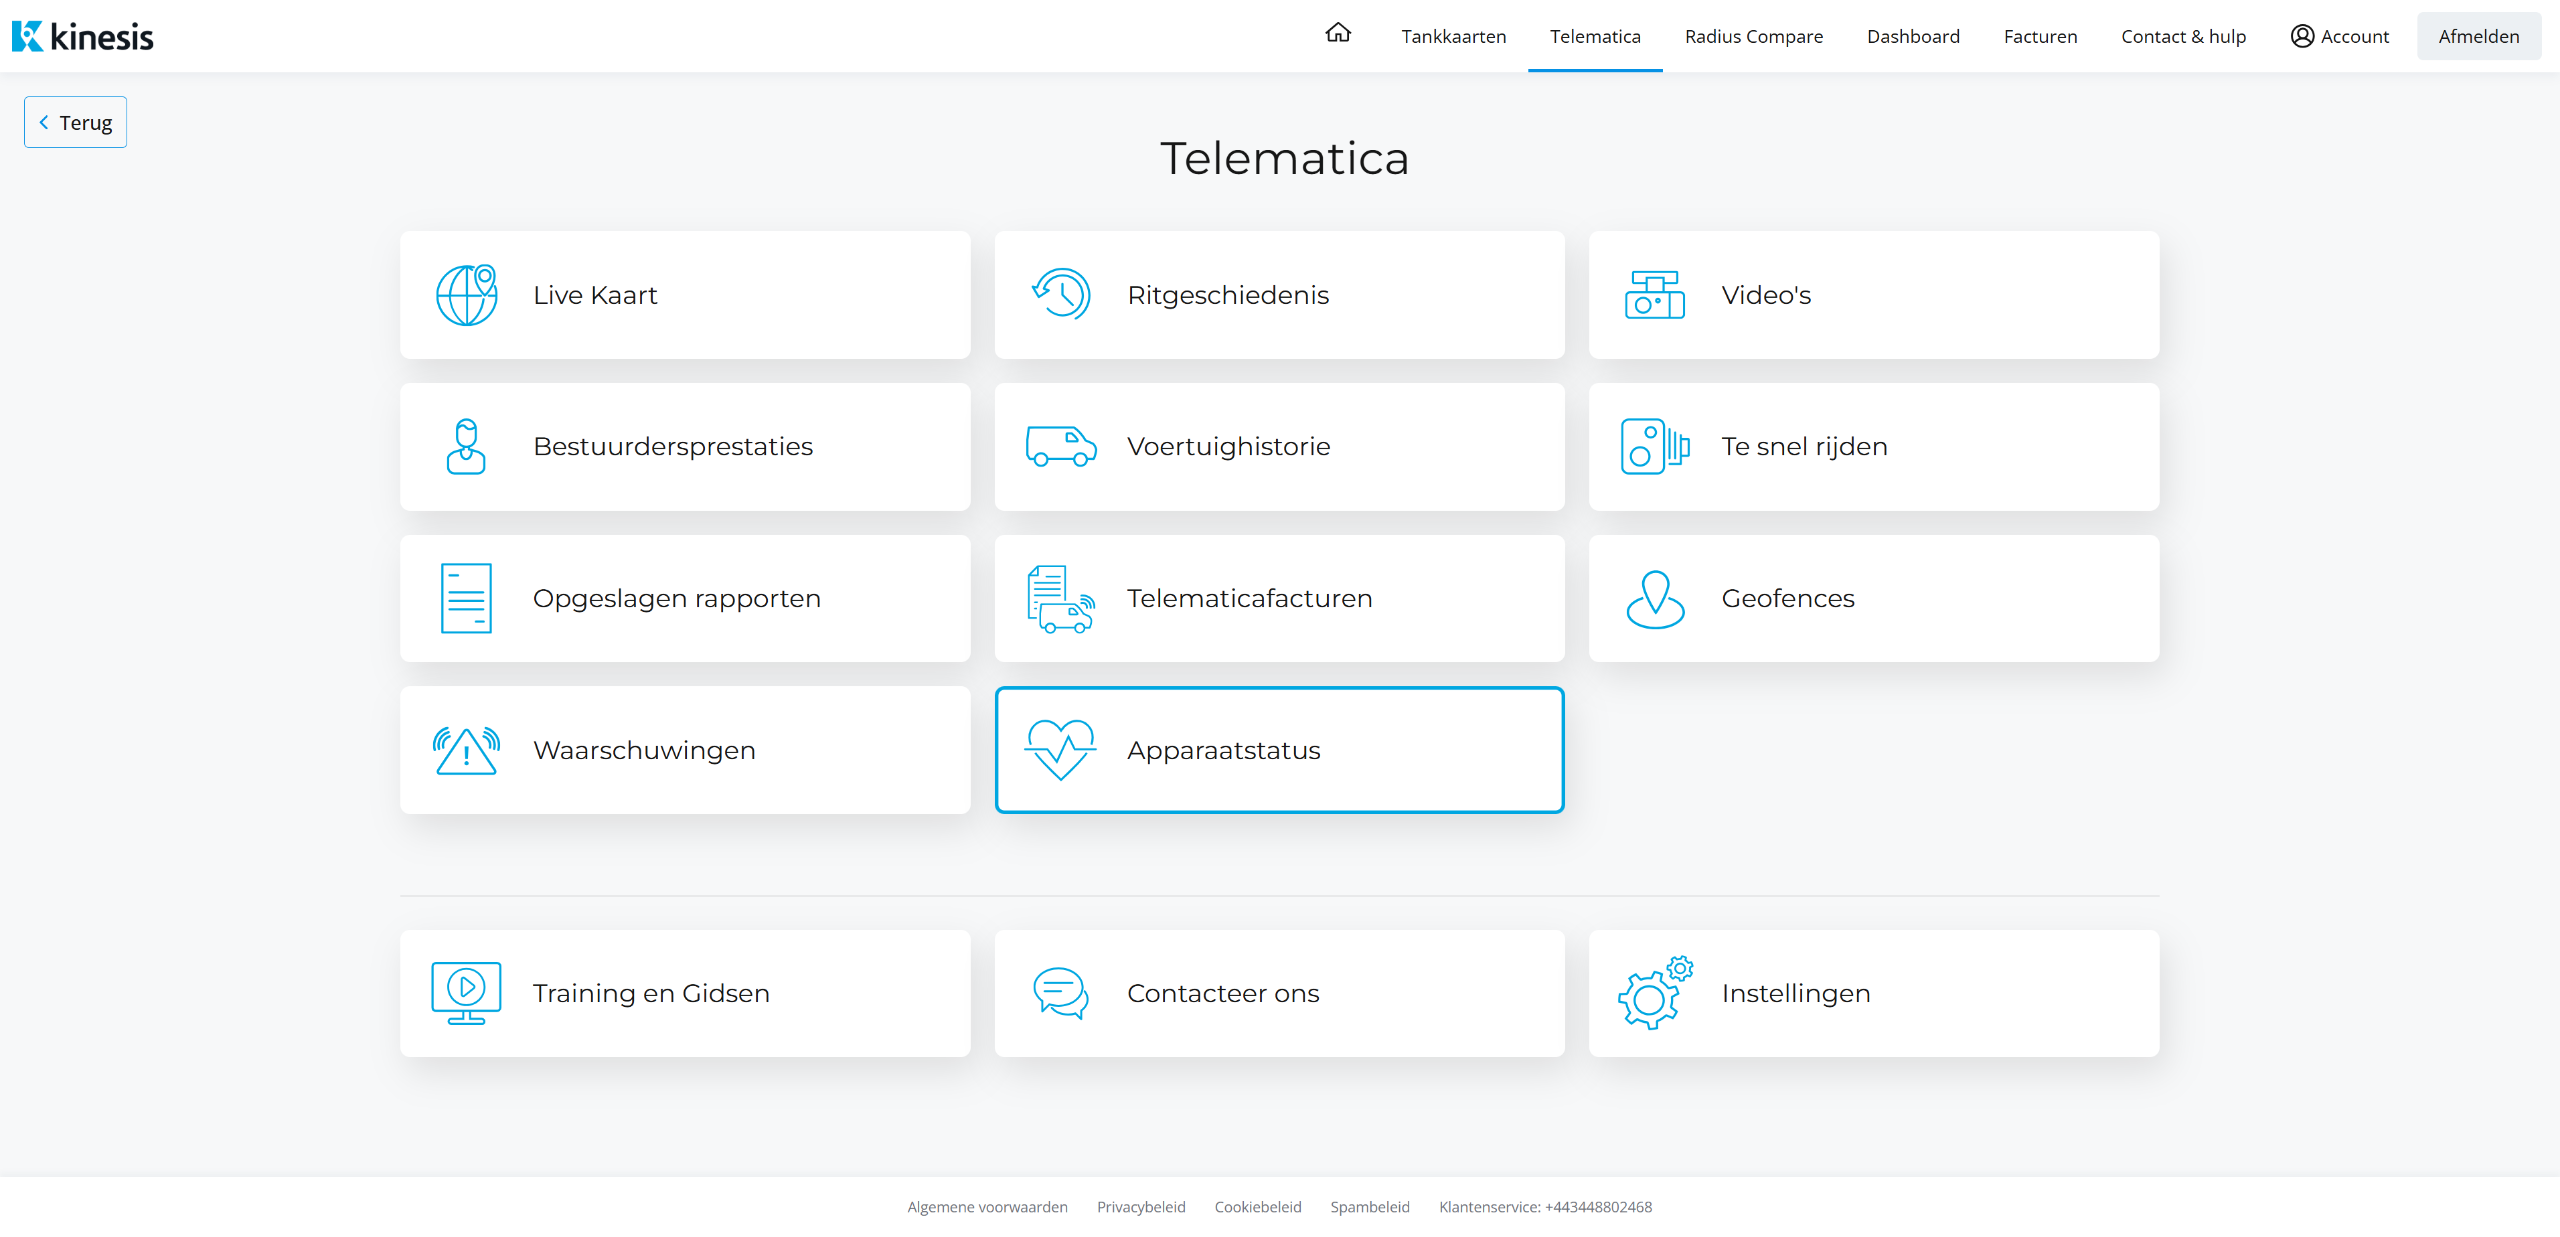Select the Geofences map pin icon
The image size is (2560, 1237).
[1655, 598]
